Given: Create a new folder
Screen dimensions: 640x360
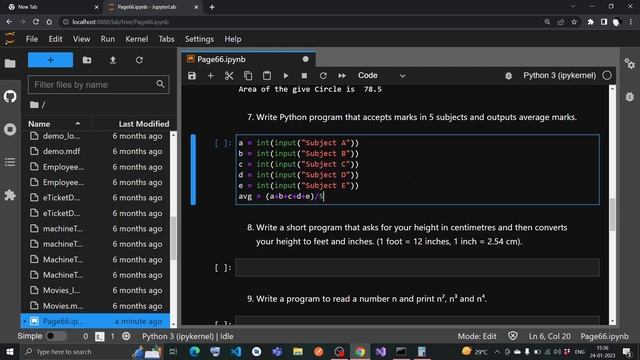Looking at the screenshot, I should [x=87, y=60].
